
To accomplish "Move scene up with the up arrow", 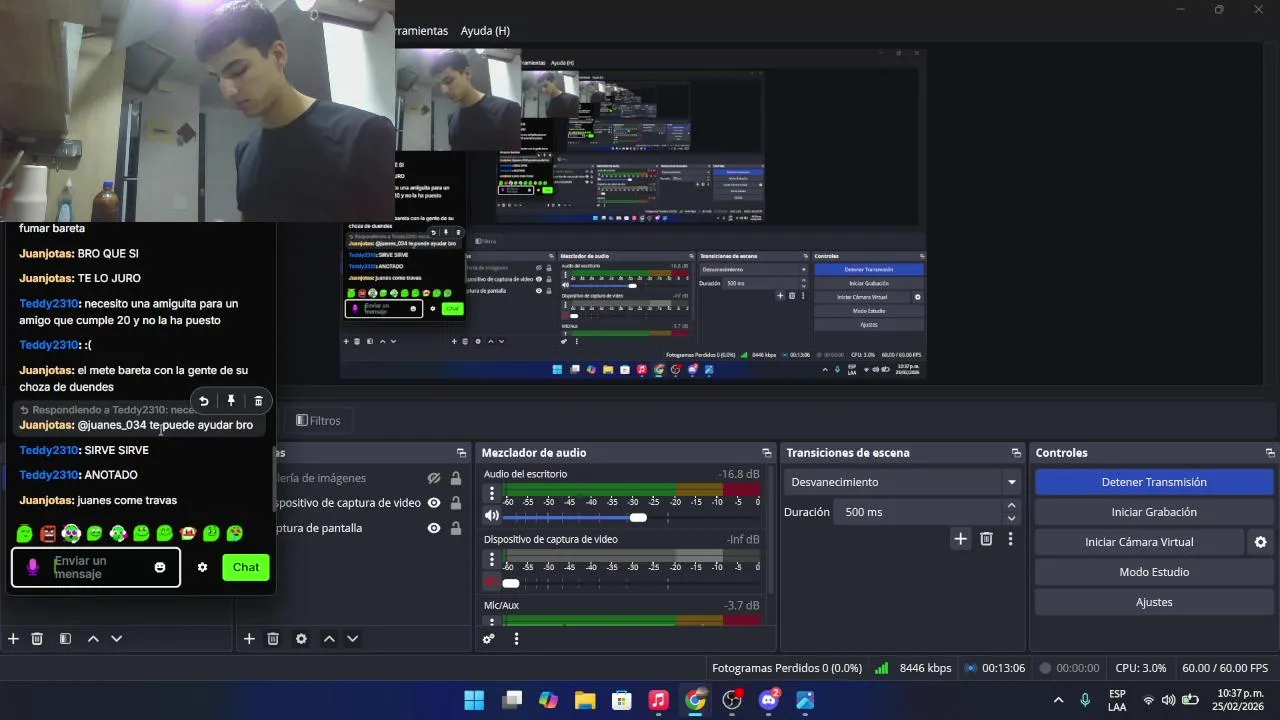I will [93, 638].
